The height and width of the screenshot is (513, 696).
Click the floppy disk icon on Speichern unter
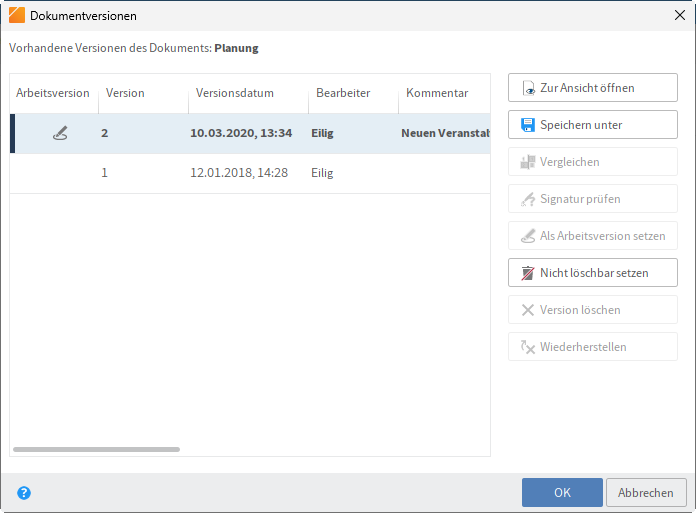tap(528, 125)
